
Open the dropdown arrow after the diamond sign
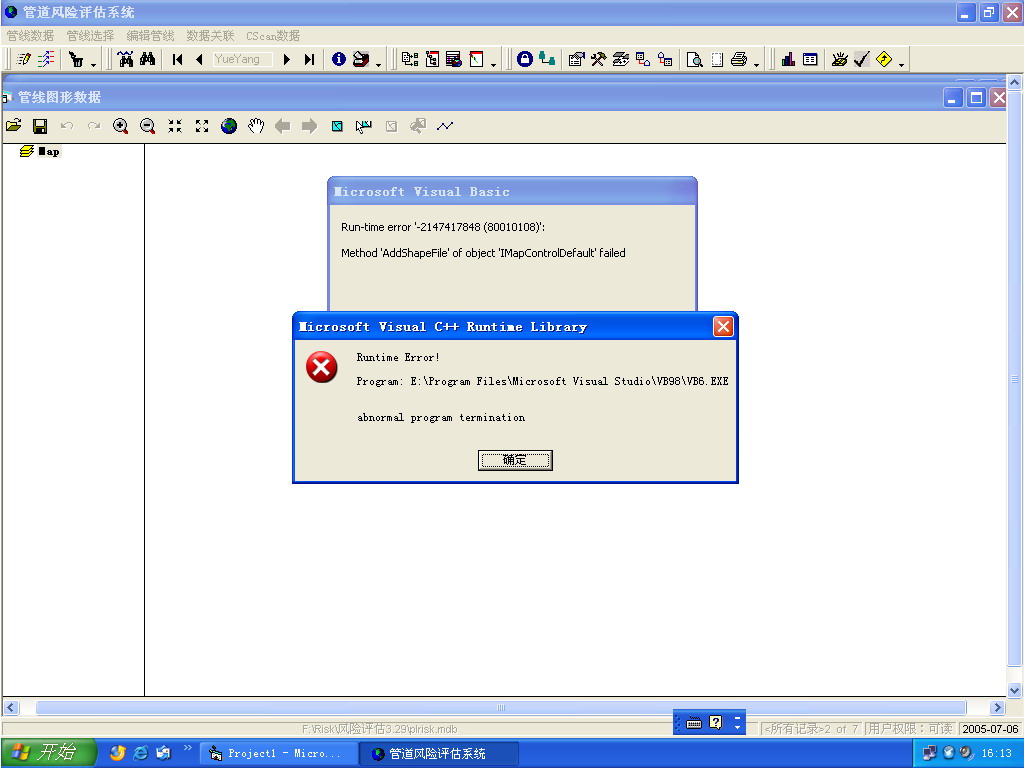point(901,63)
